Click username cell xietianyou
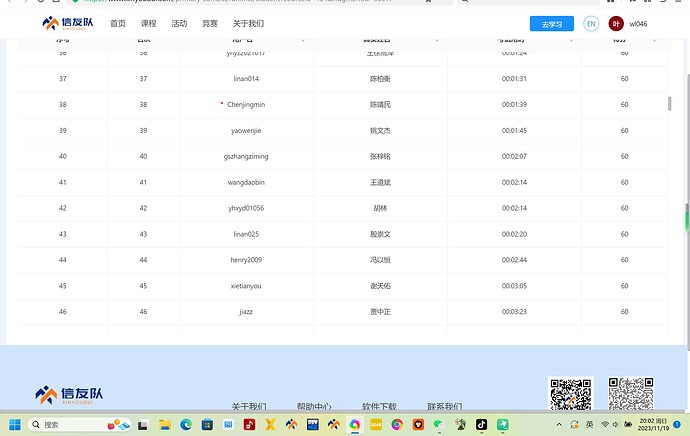The height and width of the screenshot is (436, 690). pos(246,286)
